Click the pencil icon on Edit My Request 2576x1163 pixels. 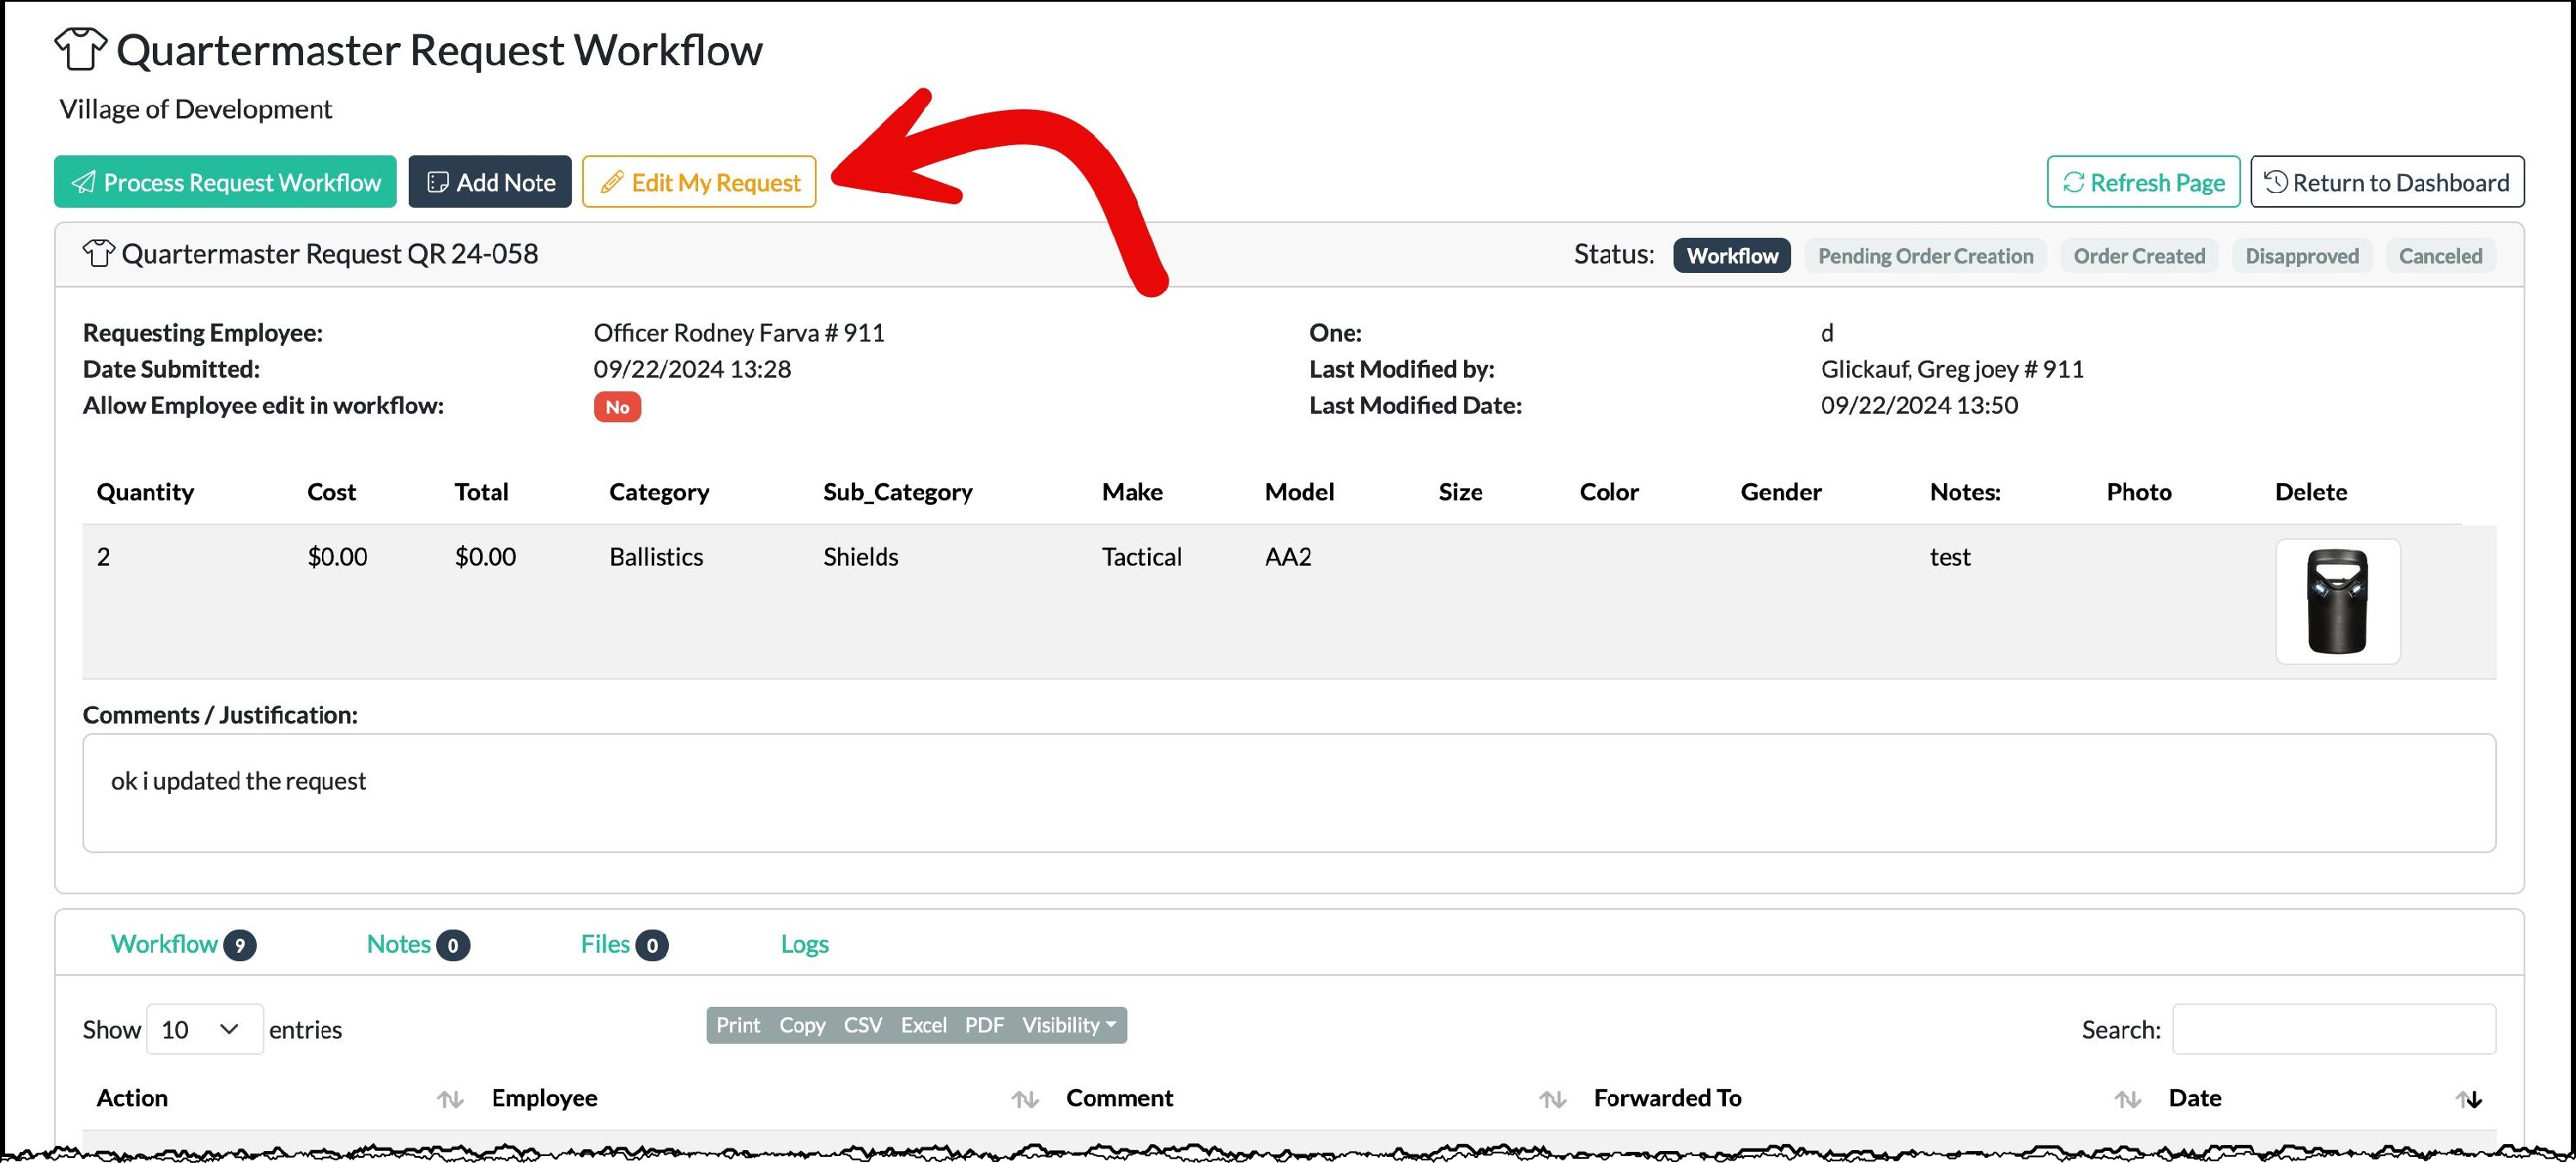click(x=612, y=182)
